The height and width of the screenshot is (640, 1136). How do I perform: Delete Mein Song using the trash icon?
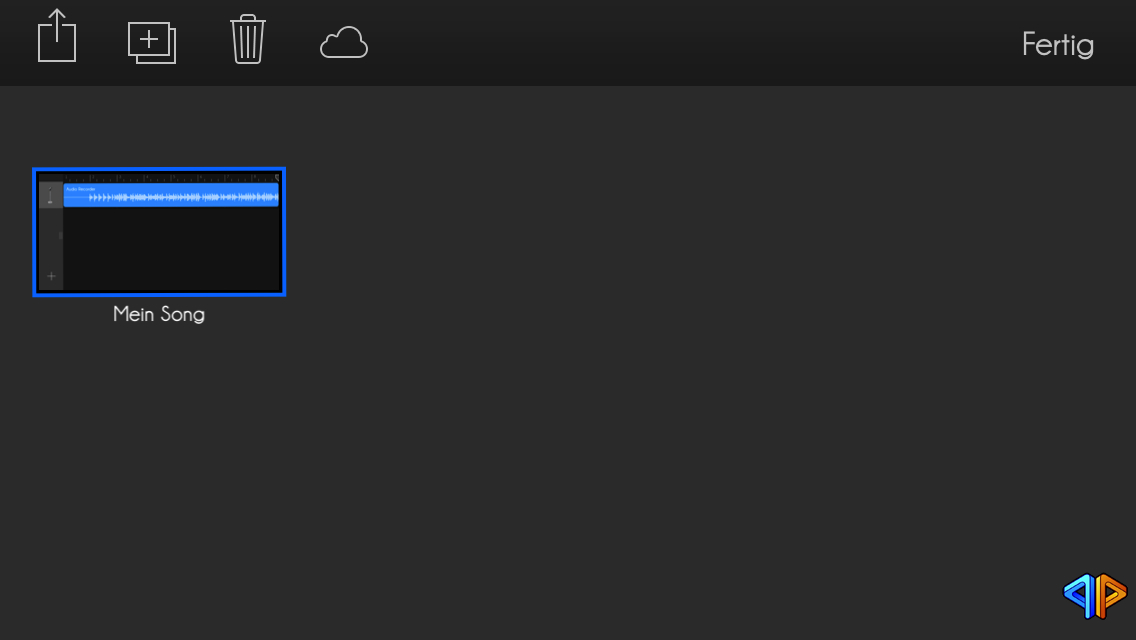click(248, 39)
